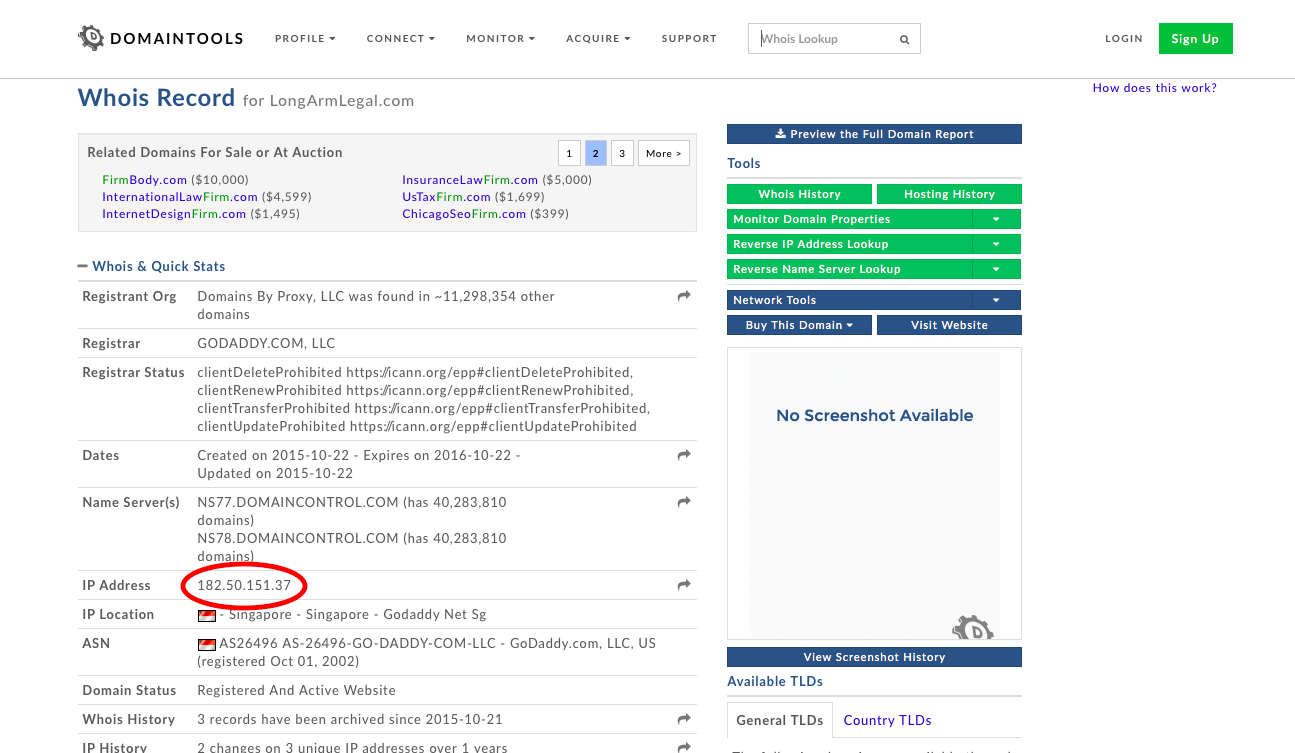Expand the Network Tools dropdown arrow

pos(997,300)
